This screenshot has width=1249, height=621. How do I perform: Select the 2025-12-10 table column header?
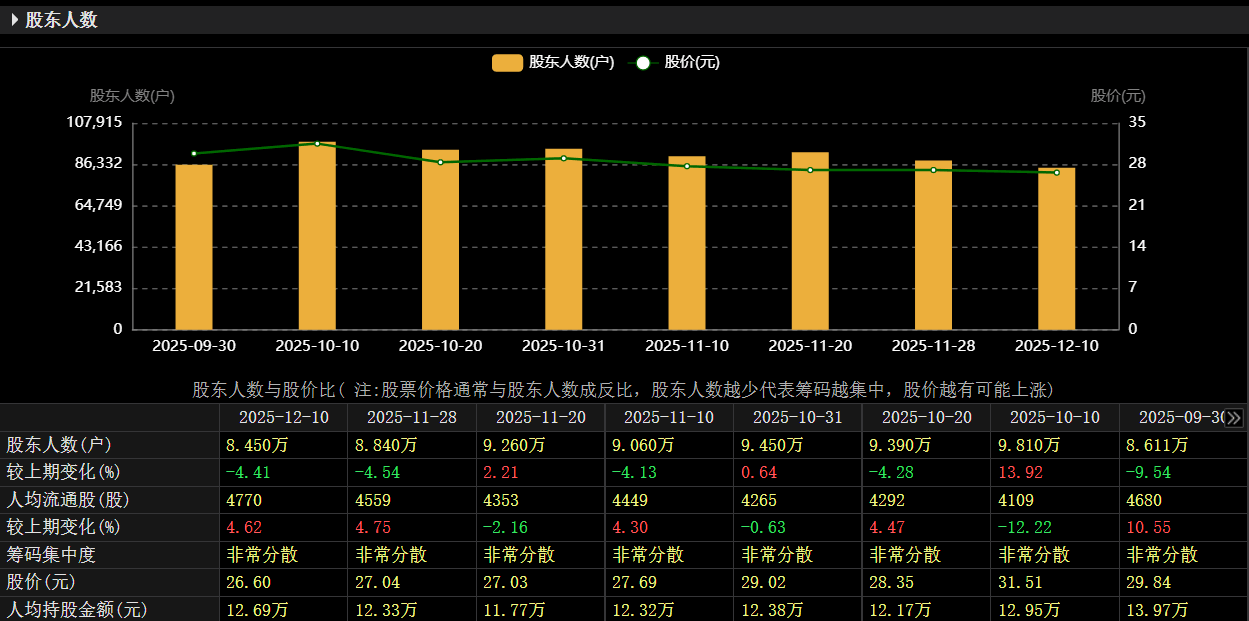tap(283, 417)
